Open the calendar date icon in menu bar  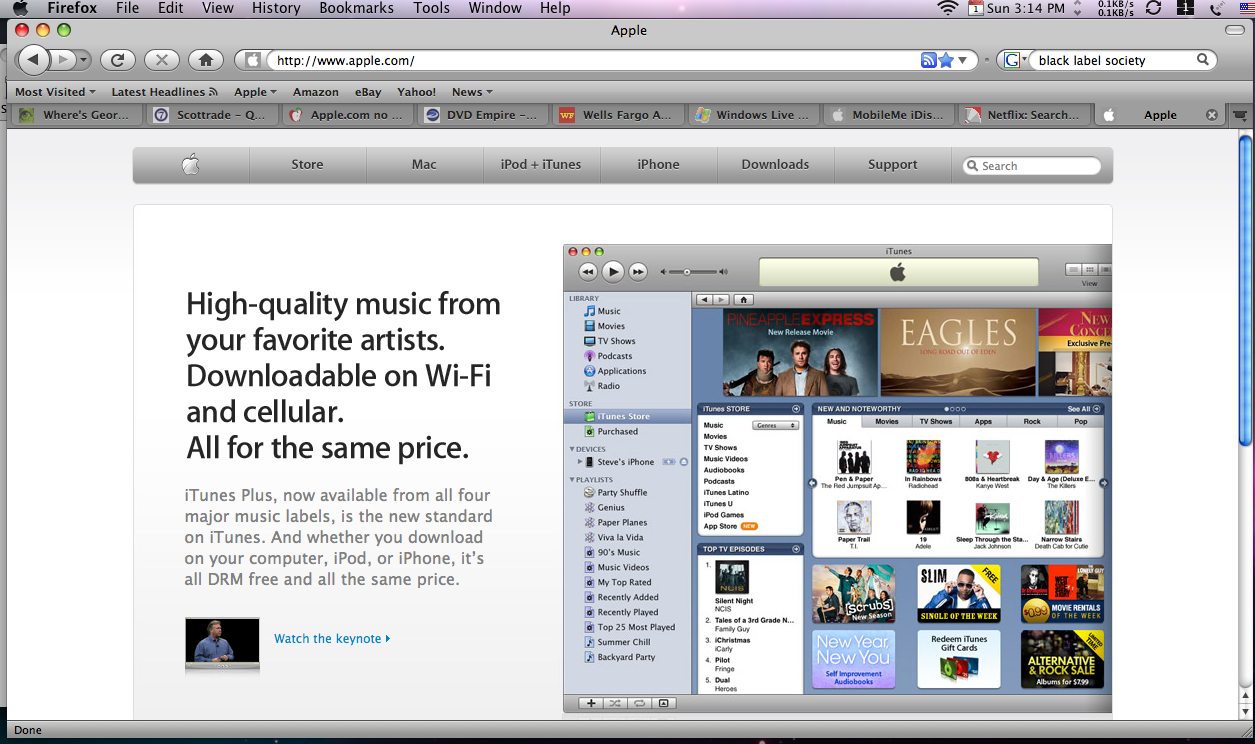(x=976, y=8)
